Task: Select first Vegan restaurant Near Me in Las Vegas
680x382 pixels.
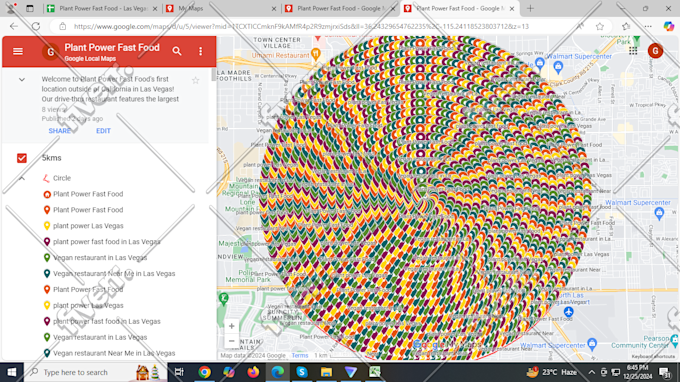Action: pyautogui.click(x=114, y=274)
